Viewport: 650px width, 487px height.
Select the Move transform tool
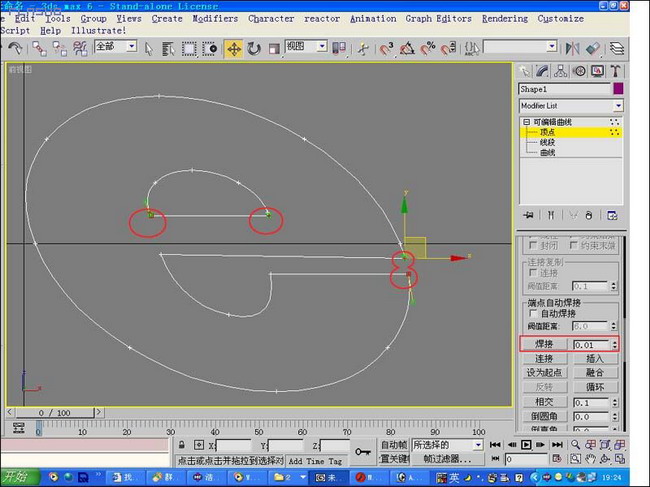[234, 49]
